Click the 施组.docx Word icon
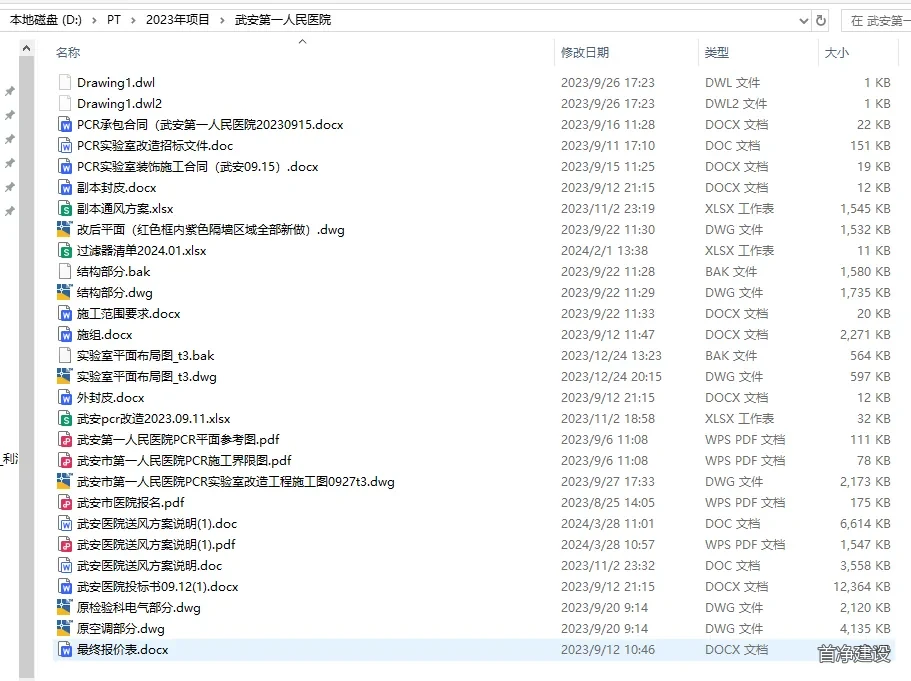Viewport: 911px width, 681px height. coord(65,335)
